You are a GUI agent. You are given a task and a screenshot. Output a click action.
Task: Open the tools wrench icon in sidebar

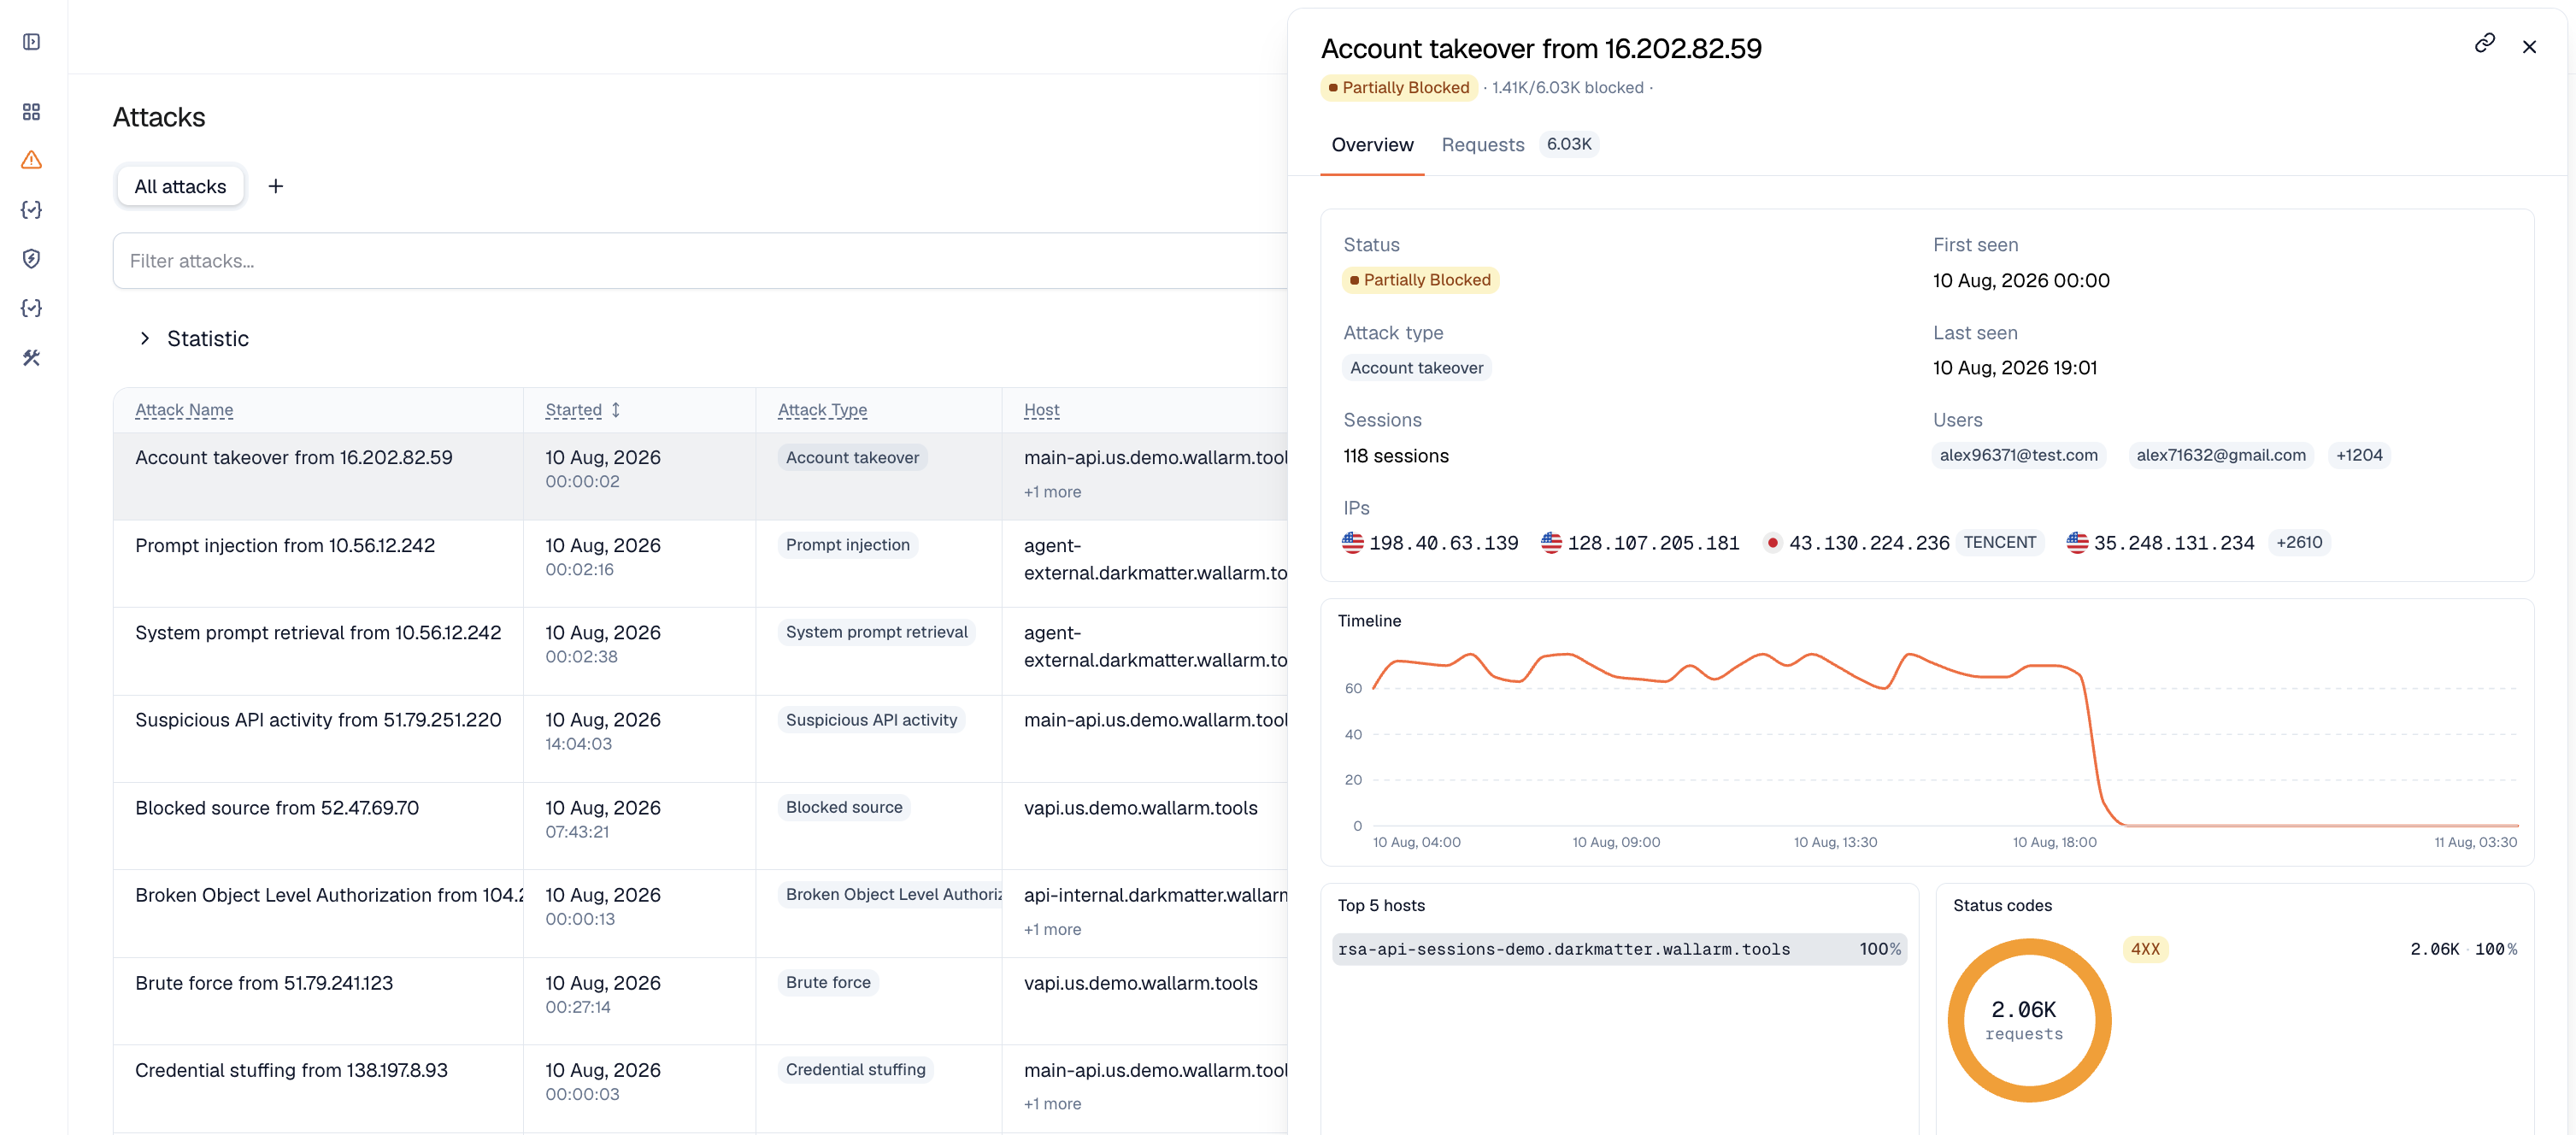(x=31, y=357)
